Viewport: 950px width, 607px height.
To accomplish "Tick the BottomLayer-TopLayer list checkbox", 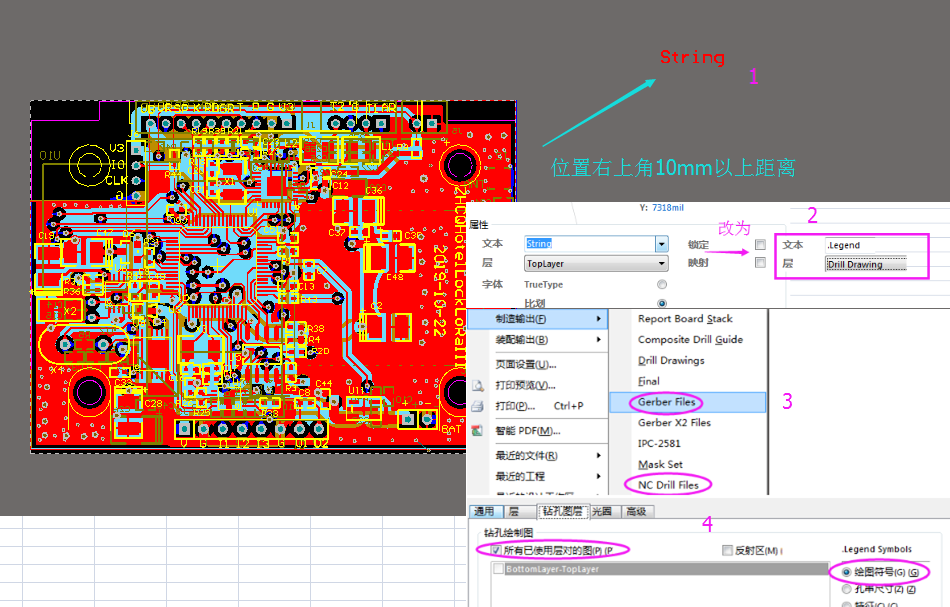I will [498, 569].
